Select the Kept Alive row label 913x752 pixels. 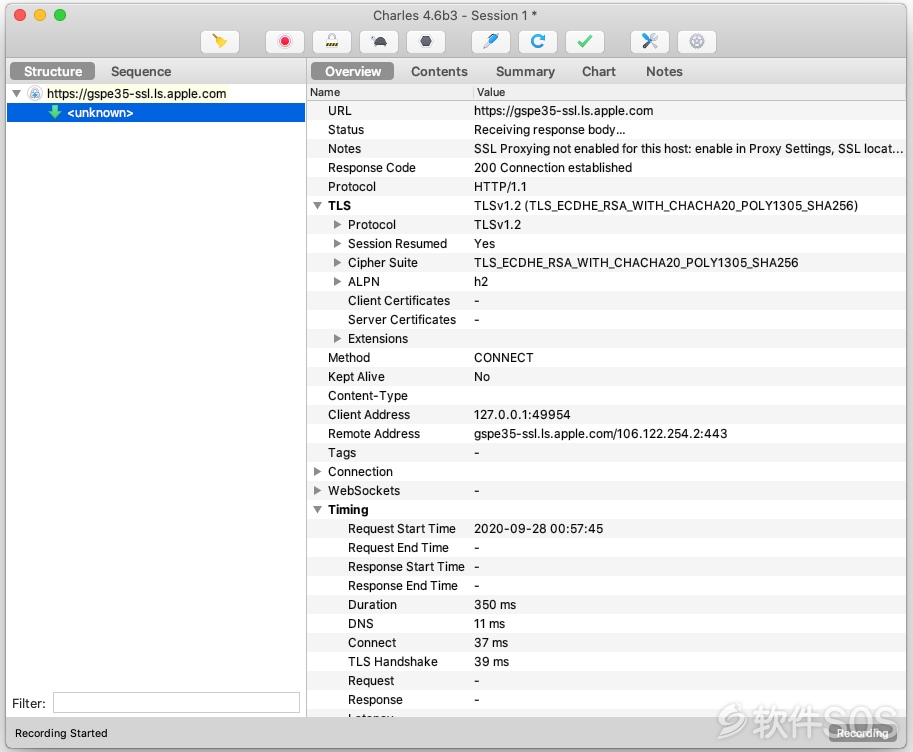click(x=356, y=377)
